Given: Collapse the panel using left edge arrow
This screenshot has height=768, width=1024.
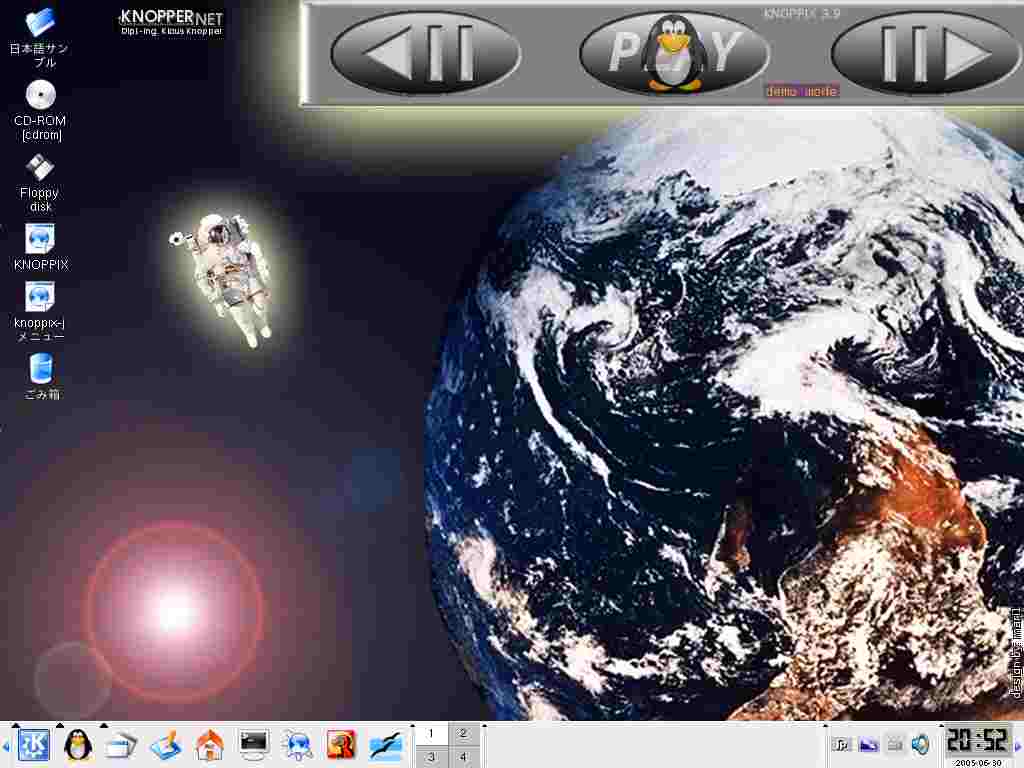Looking at the screenshot, I should coord(5,746).
